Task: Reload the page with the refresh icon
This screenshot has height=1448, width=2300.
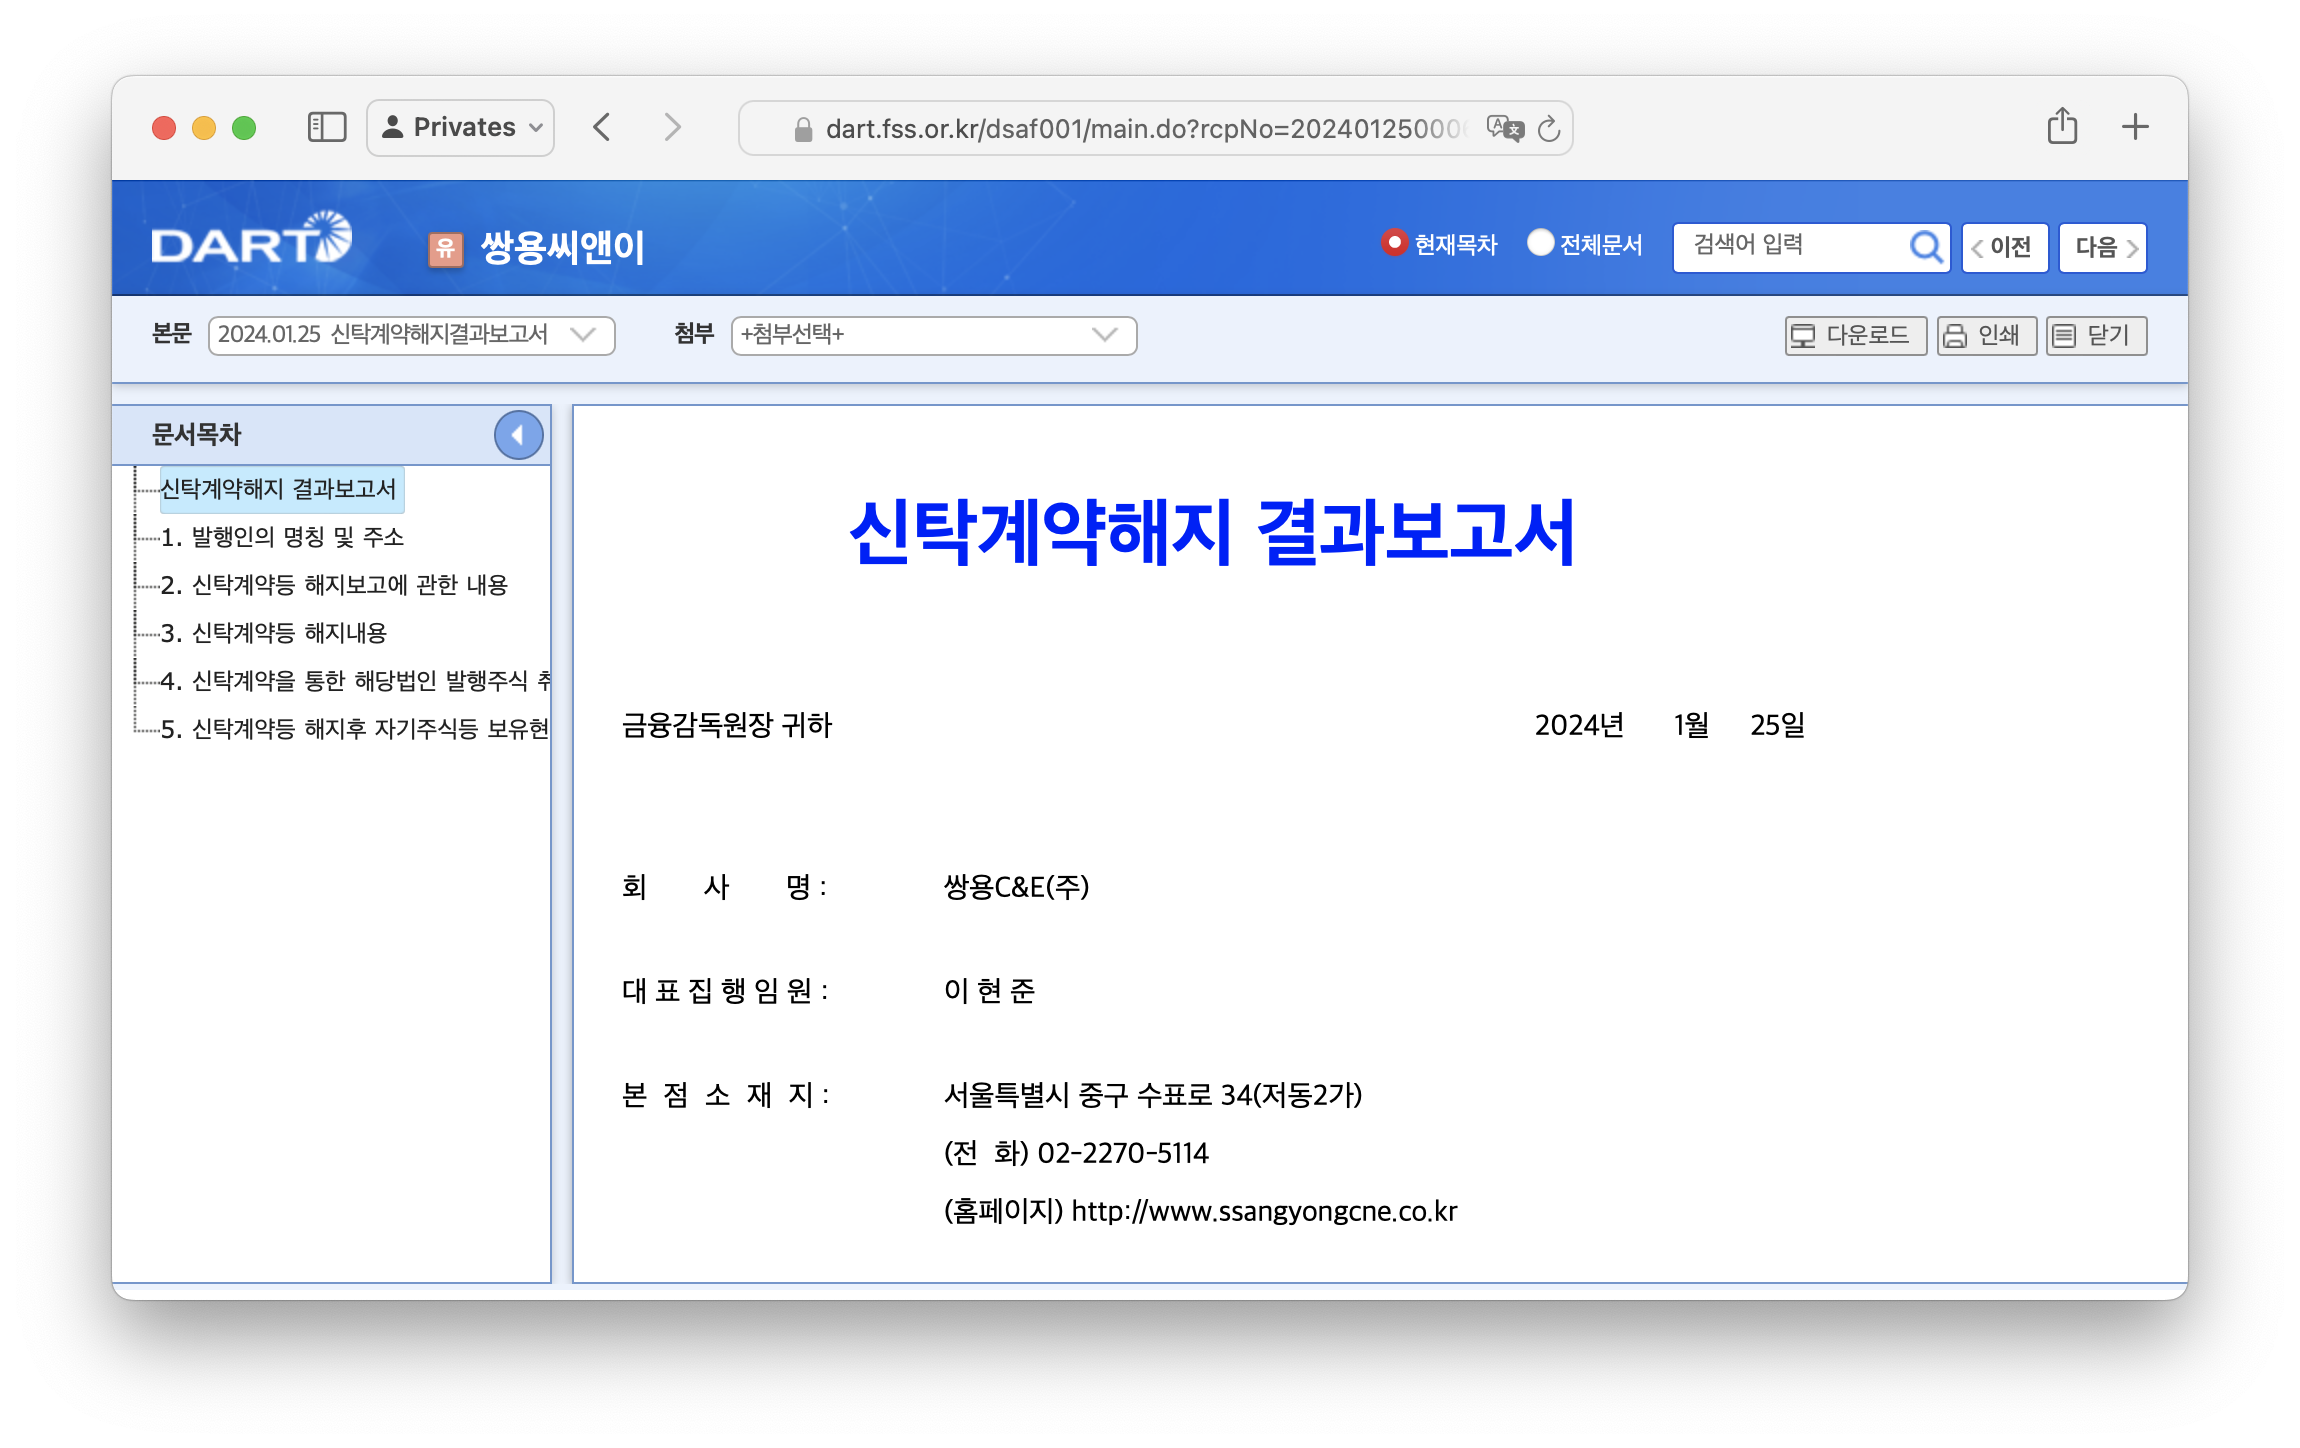Action: (x=1549, y=128)
